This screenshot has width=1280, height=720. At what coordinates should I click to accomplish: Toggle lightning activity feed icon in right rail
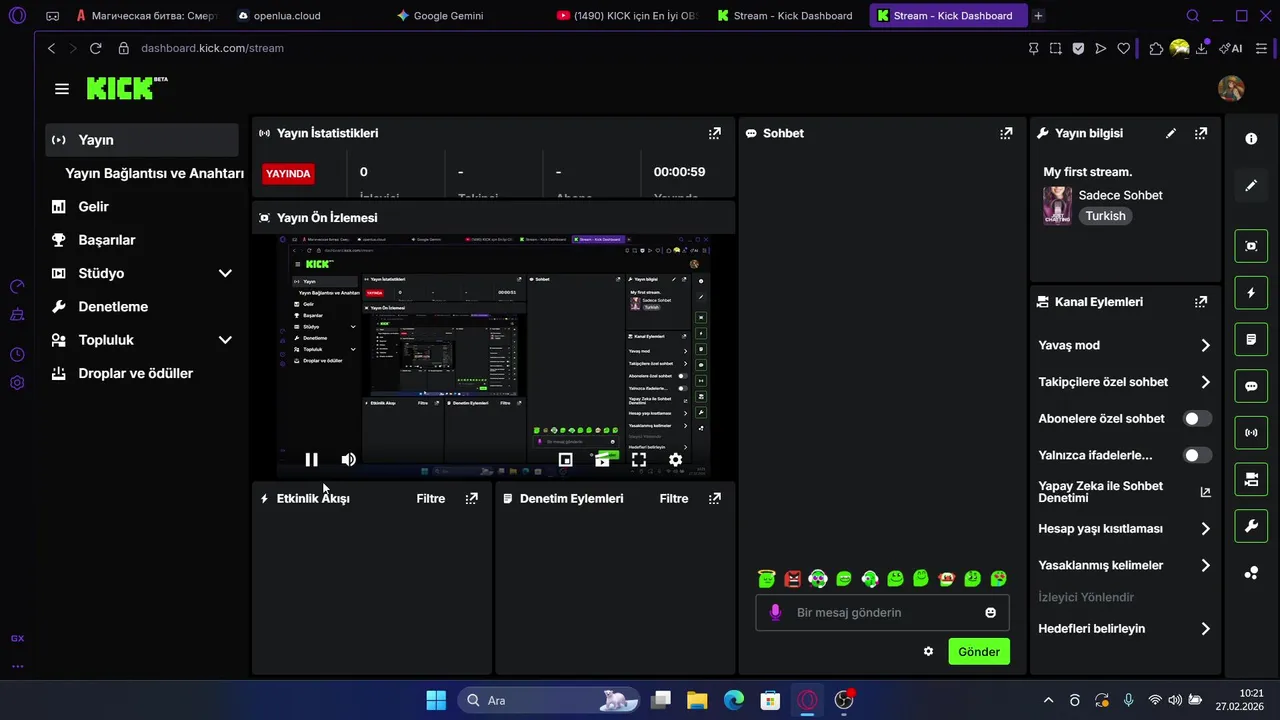tap(1251, 293)
